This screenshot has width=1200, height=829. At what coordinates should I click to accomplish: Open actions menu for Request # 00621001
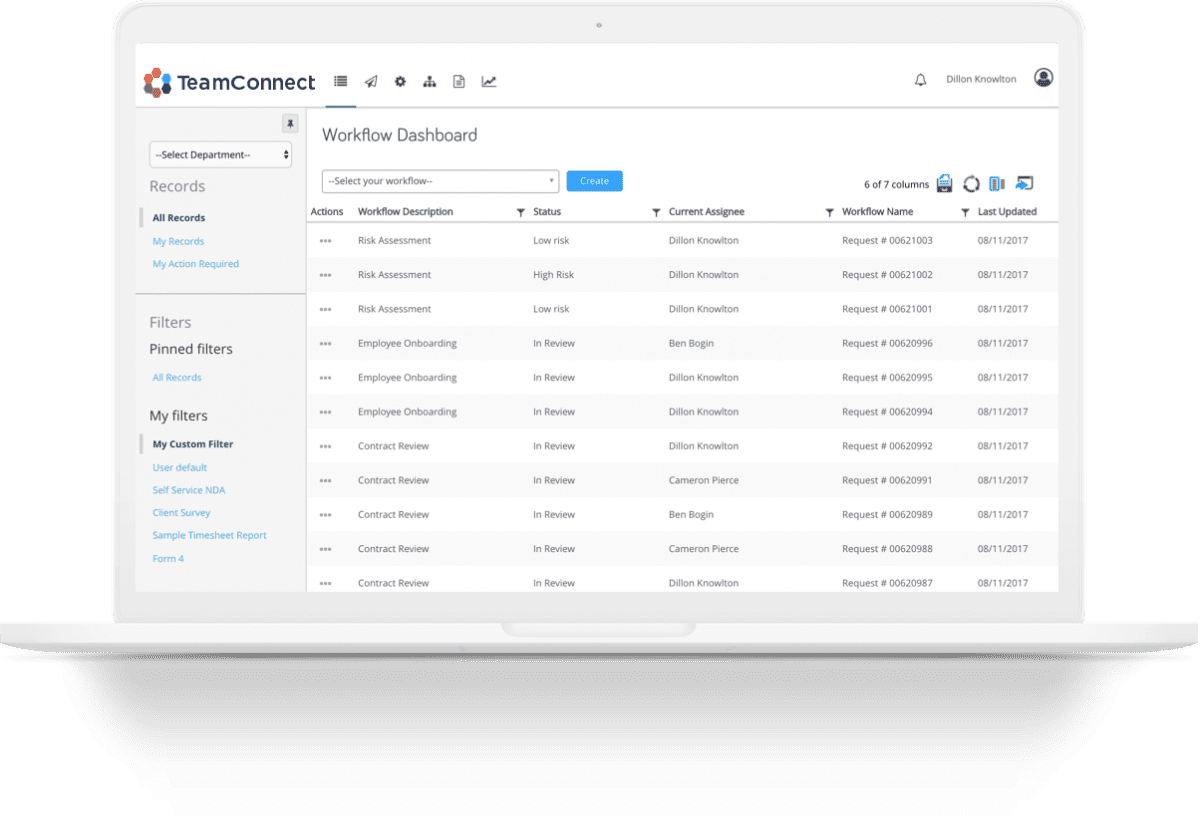point(325,310)
